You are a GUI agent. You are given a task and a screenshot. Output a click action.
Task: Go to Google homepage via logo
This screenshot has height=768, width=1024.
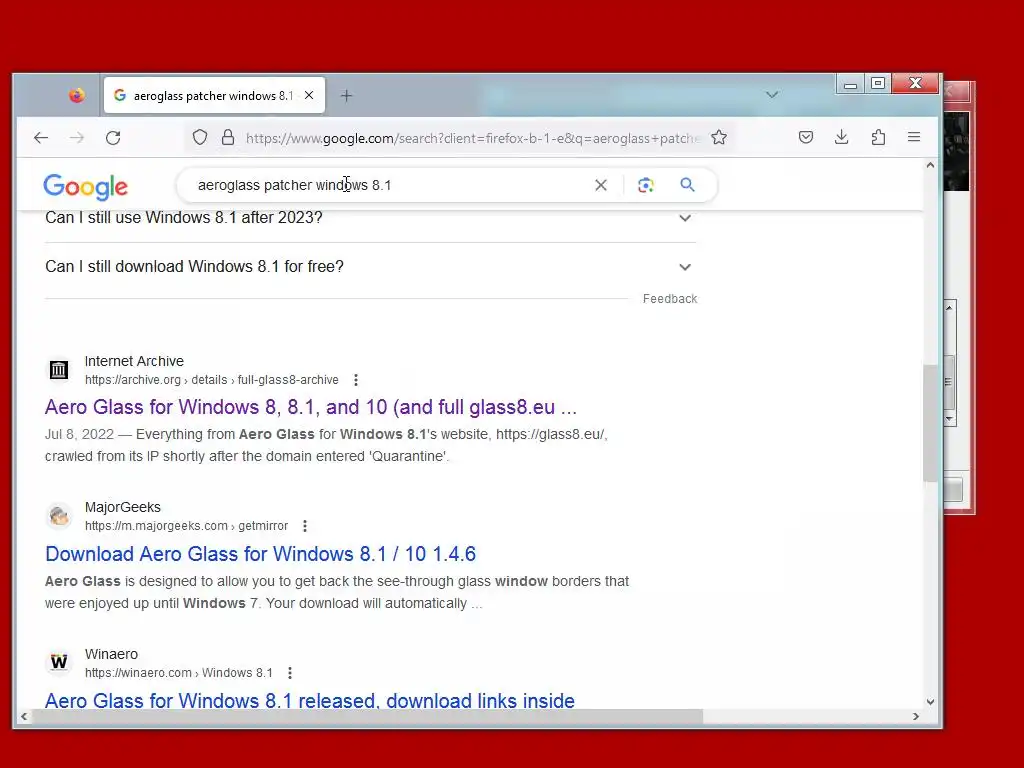point(86,187)
